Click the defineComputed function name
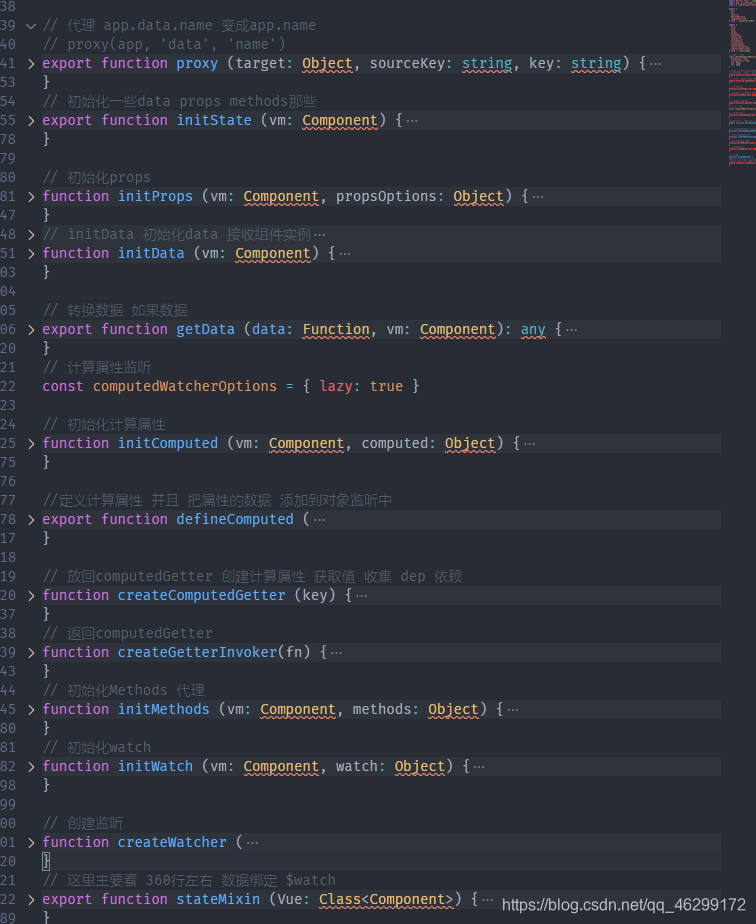Viewport: 756px width, 924px height. 235,519
